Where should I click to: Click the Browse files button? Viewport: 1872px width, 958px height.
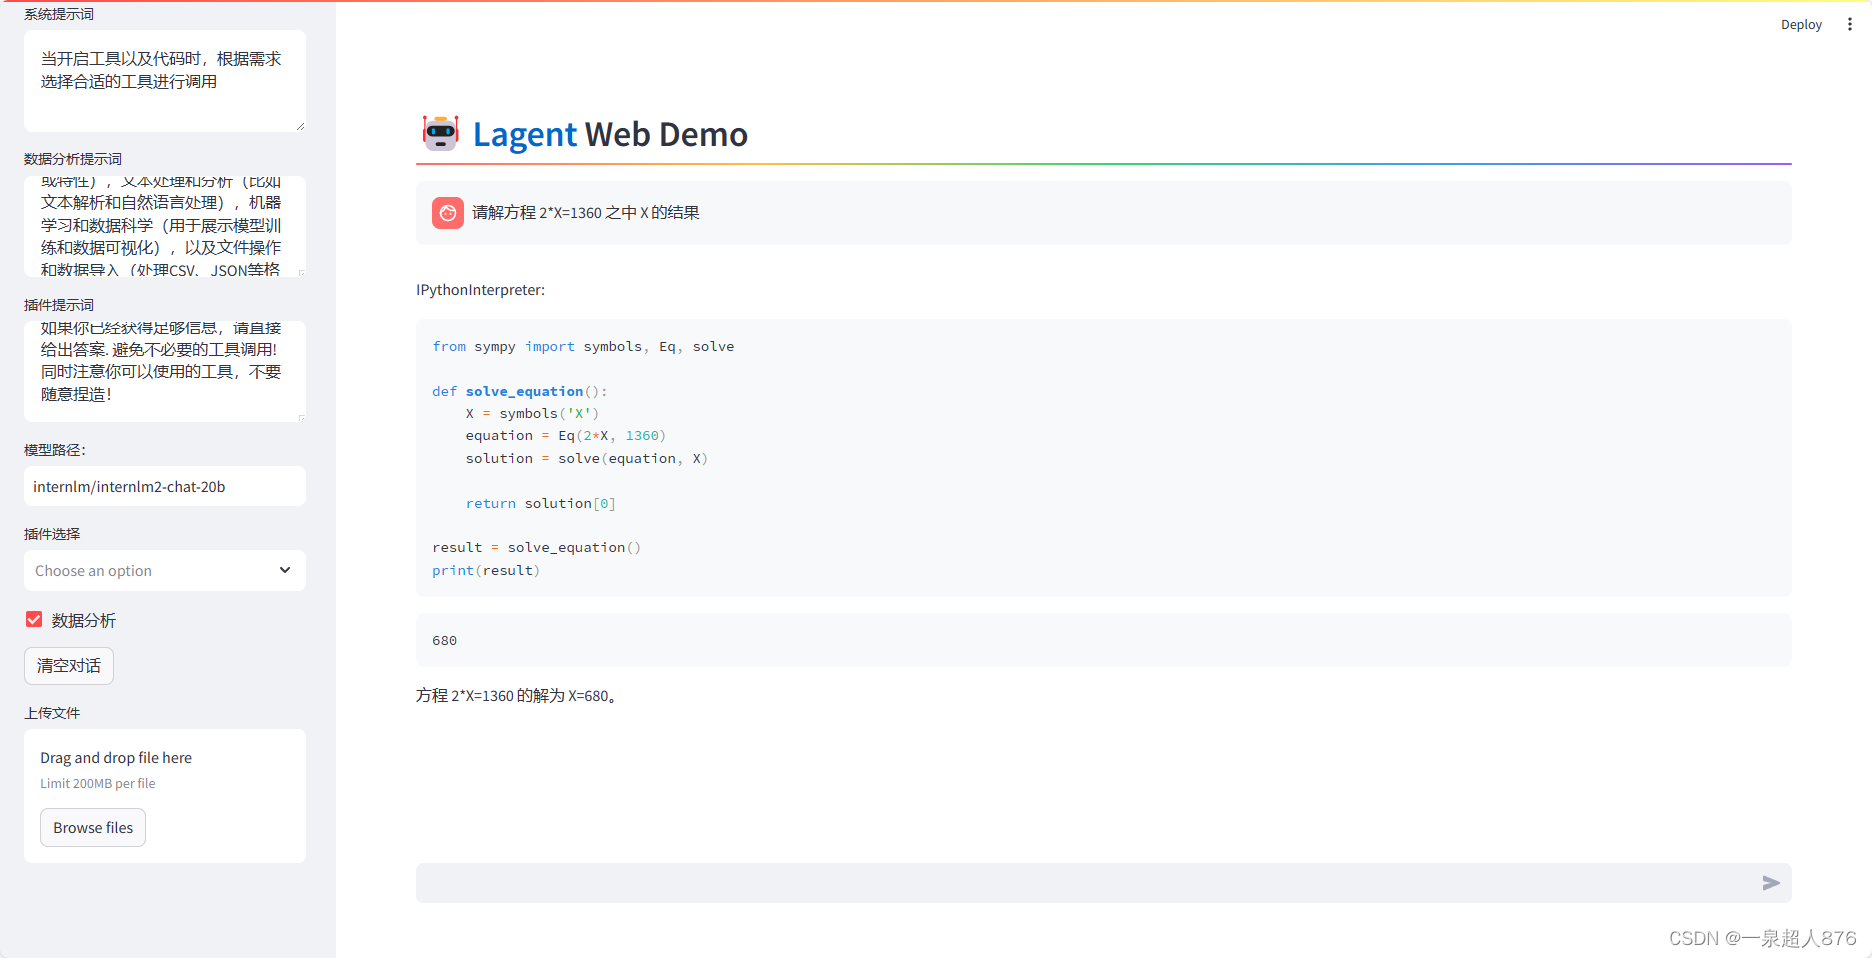(x=93, y=828)
